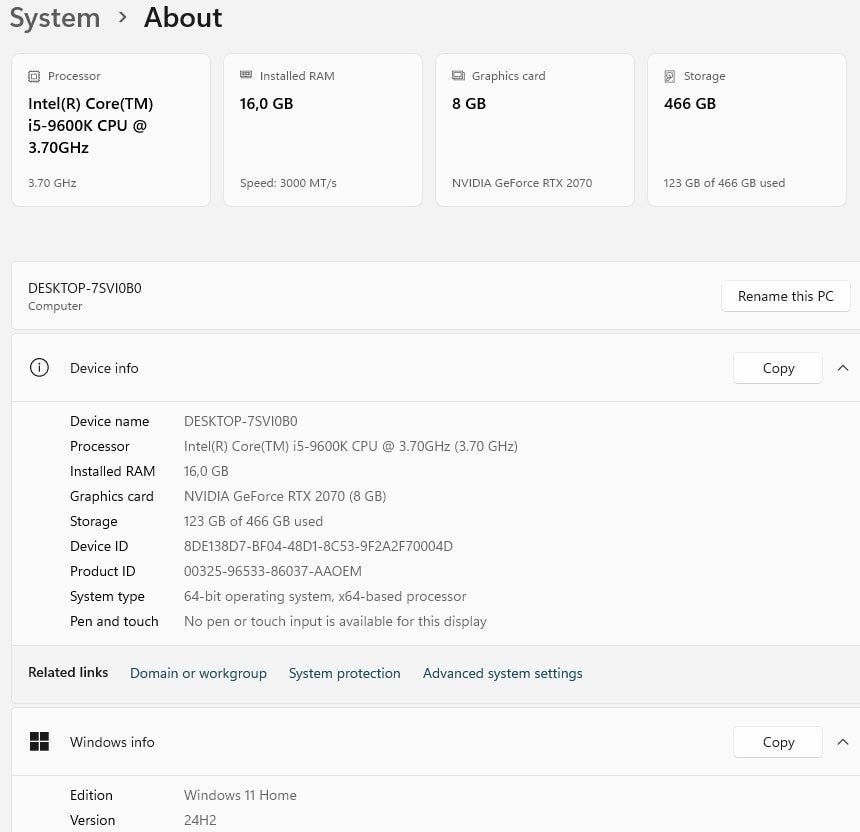
Task: Collapse the Windows info section
Action: click(x=843, y=742)
